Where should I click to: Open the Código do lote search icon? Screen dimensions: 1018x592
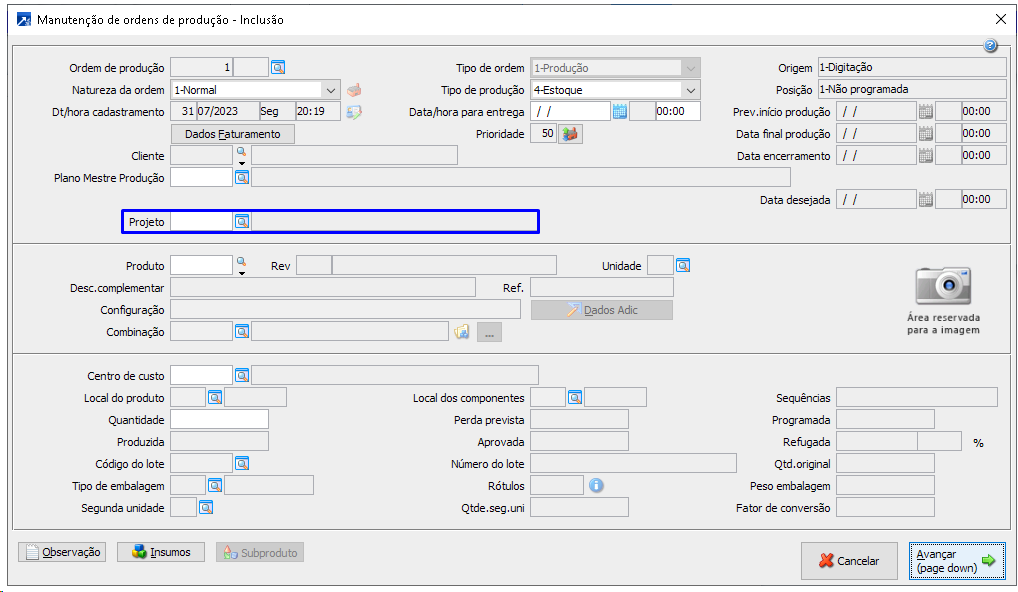(x=242, y=464)
